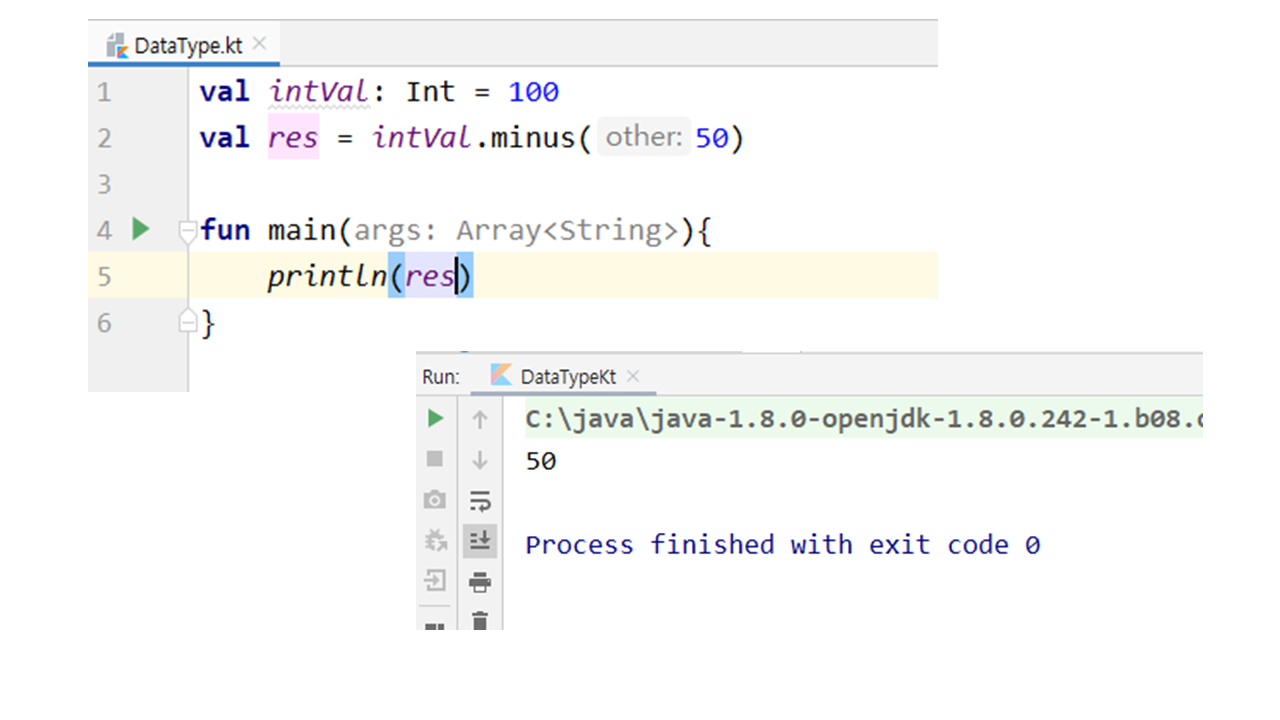
Task: Close the DataType.kt editor tab
Action: [x=260, y=44]
